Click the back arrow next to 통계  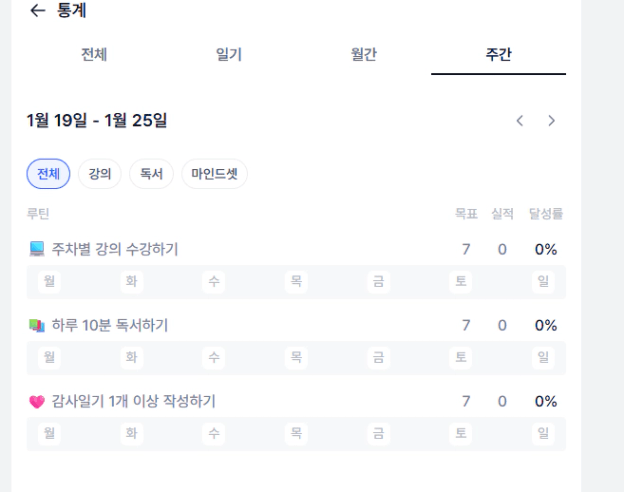click(x=38, y=11)
